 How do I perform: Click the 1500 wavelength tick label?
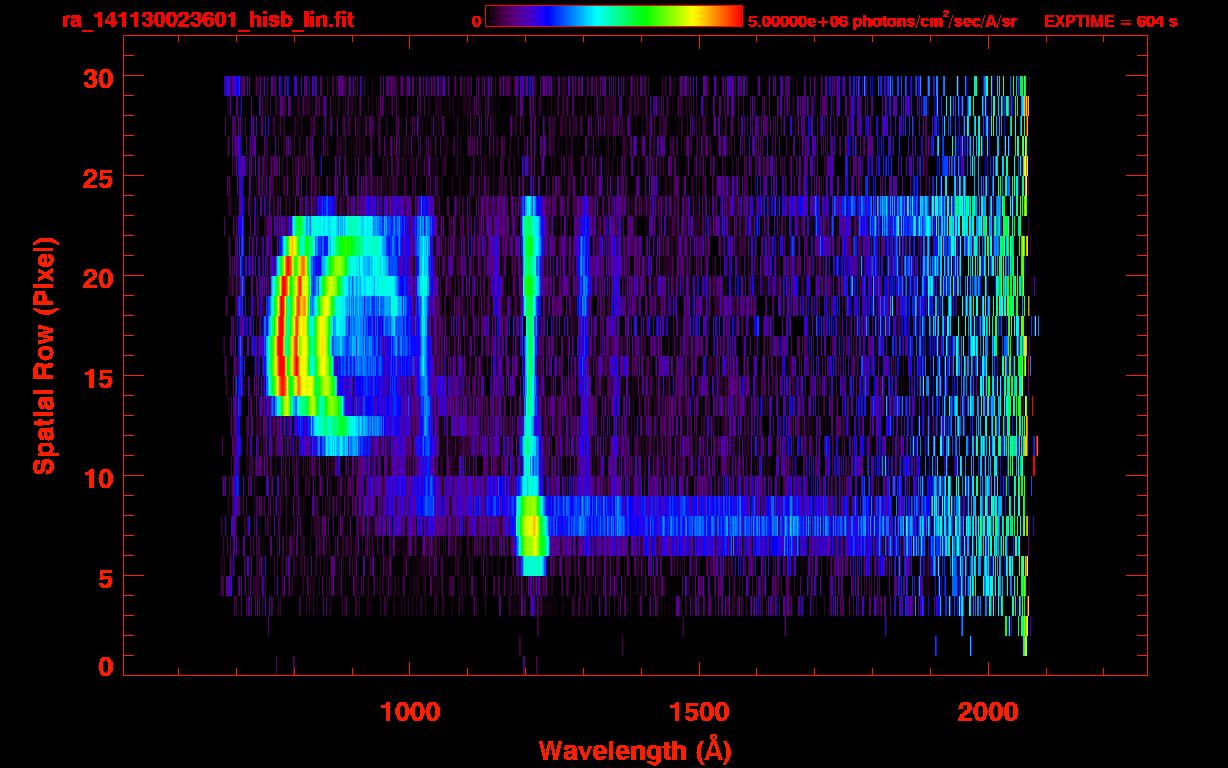(x=699, y=712)
